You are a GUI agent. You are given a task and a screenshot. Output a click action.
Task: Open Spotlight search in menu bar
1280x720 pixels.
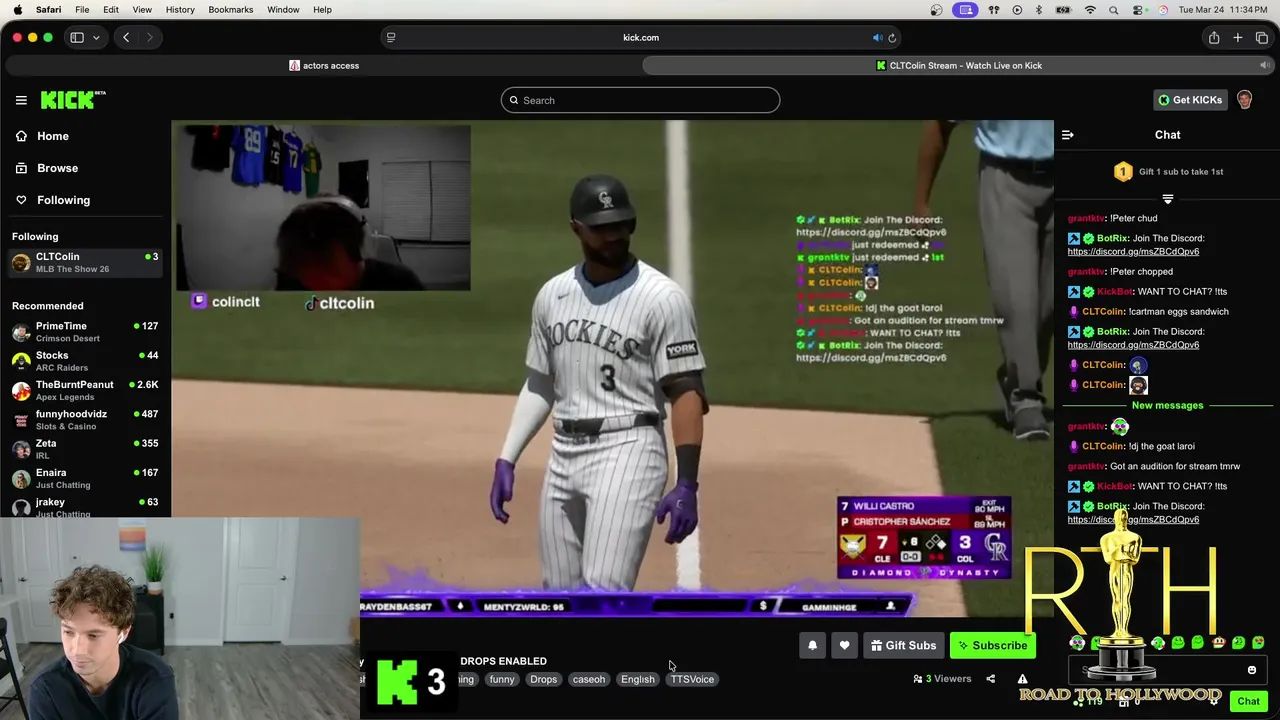[1114, 9]
